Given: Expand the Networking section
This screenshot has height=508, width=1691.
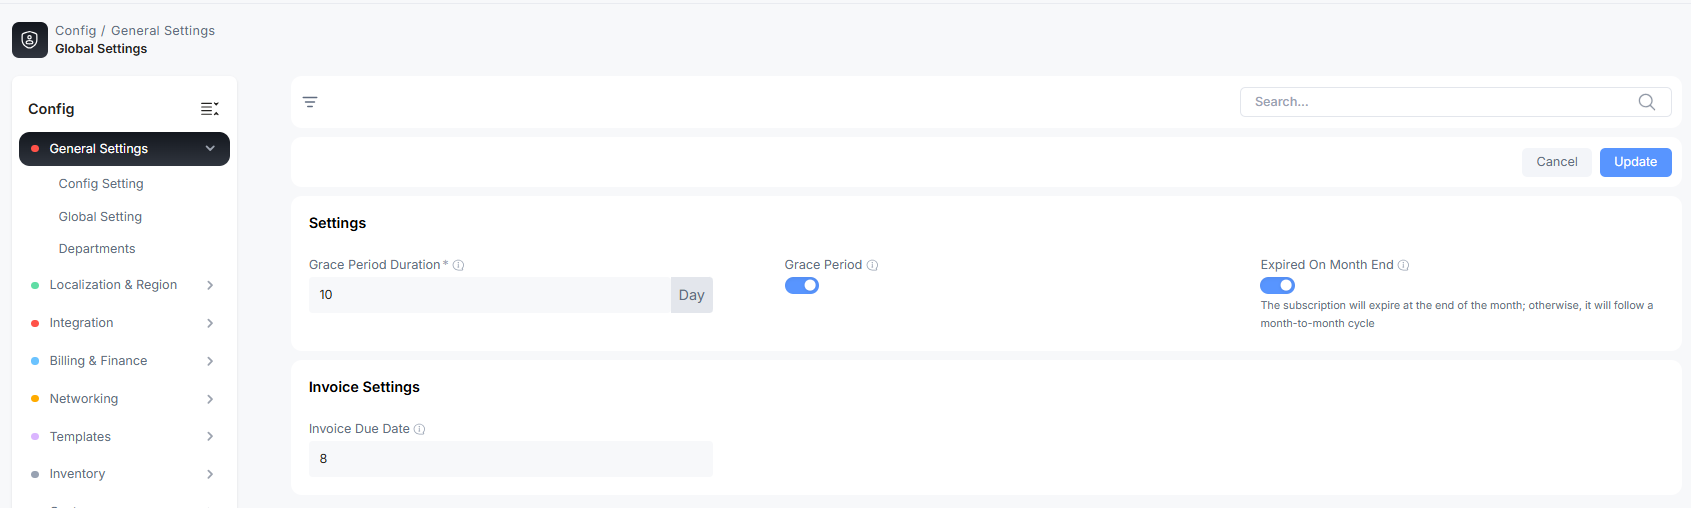Looking at the screenshot, I should coord(124,399).
